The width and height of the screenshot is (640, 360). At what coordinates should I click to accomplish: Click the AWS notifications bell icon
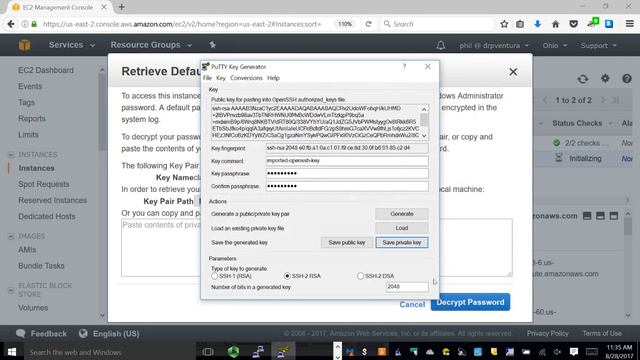[x=440, y=45]
